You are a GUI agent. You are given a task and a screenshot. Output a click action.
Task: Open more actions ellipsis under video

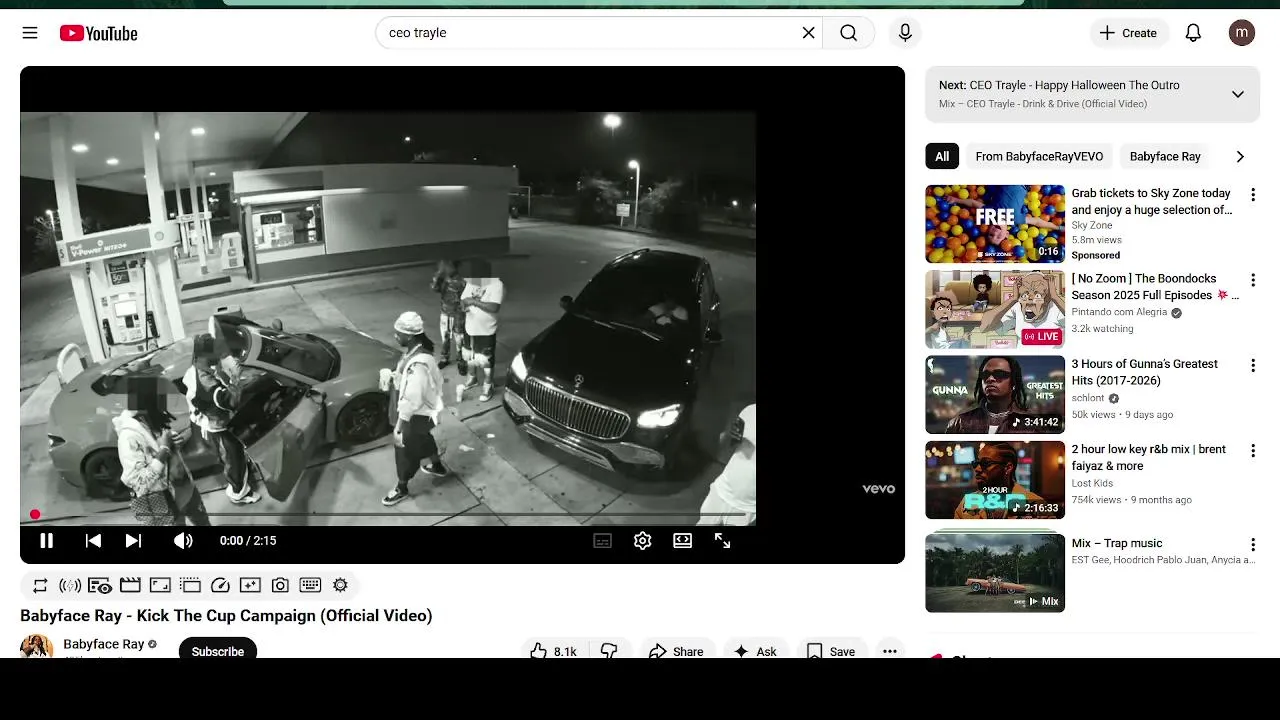pos(889,650)
